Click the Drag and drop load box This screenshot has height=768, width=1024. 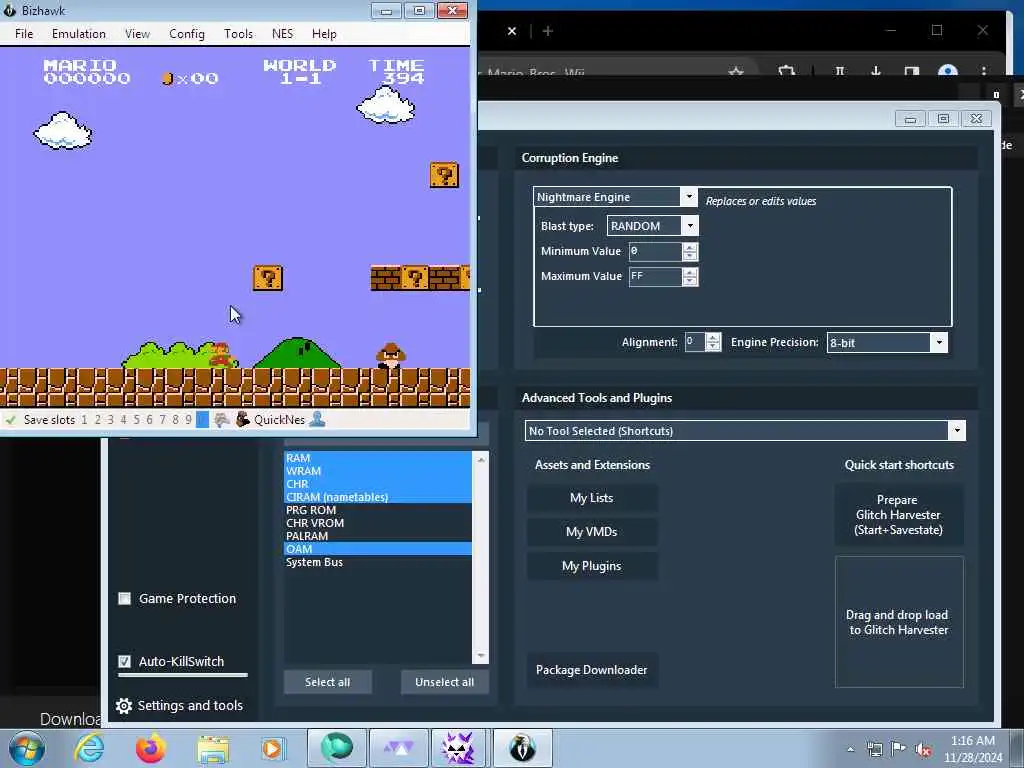[x=899, y=622]
